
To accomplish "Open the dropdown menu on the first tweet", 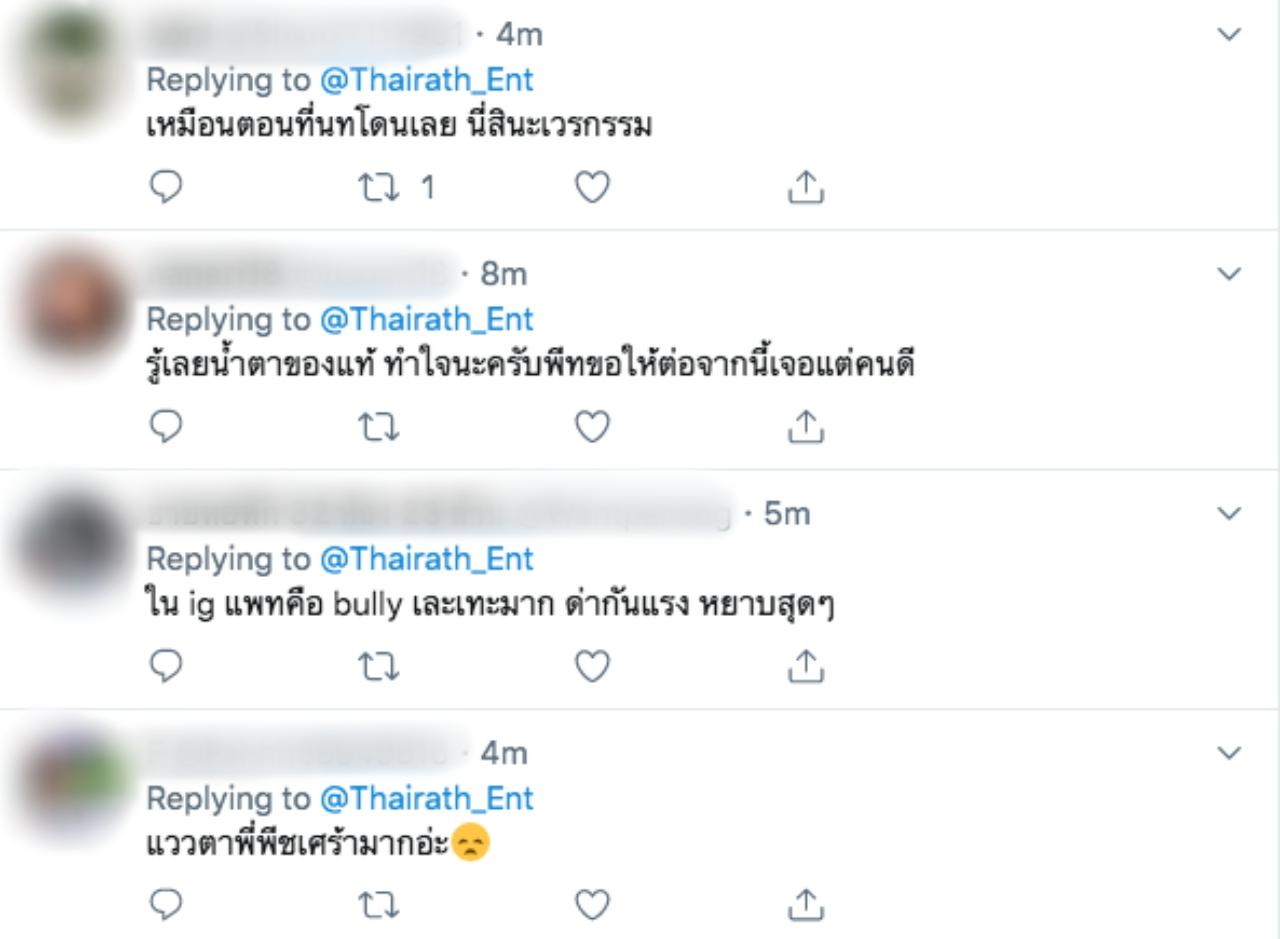I will [1229, 34].
